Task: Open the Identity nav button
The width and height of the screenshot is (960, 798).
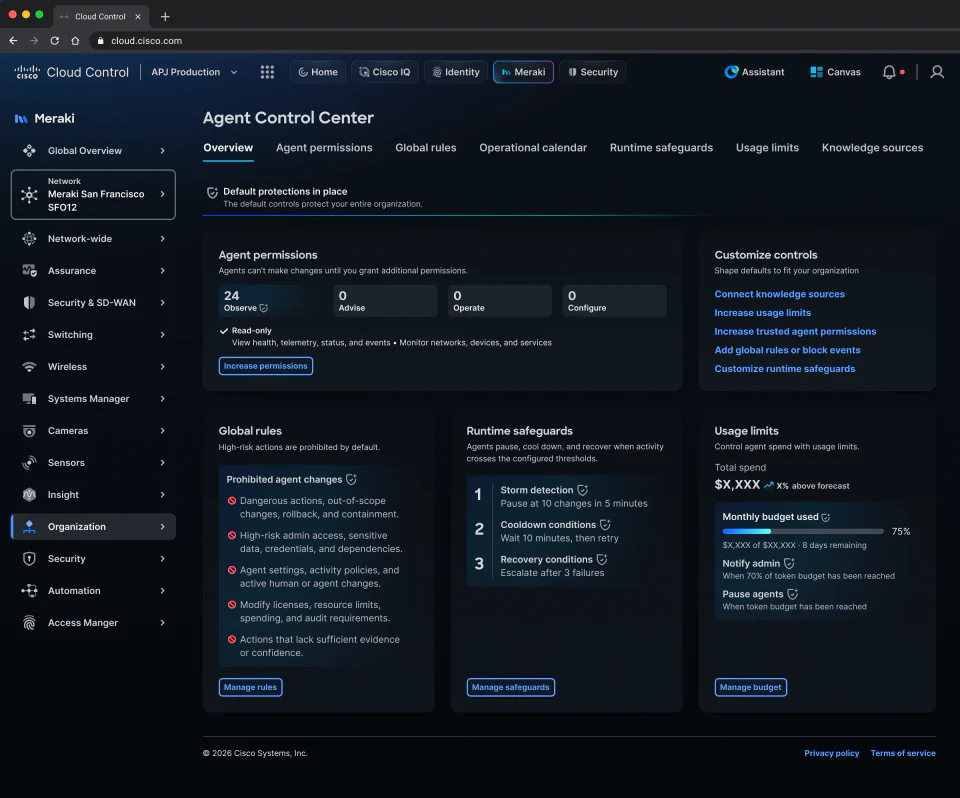Action: [456, 72]
